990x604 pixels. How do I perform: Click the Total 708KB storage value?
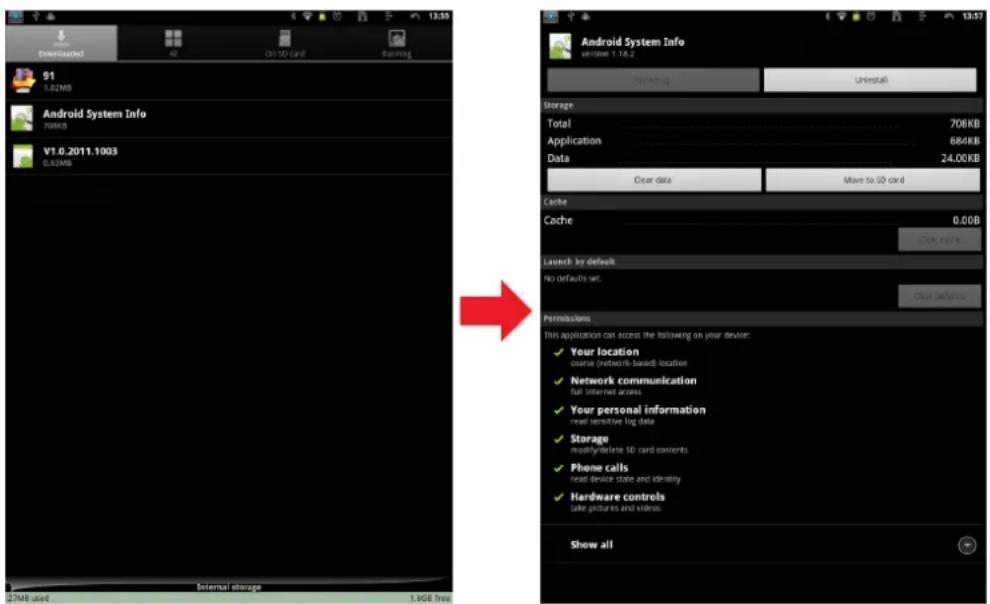click(x=964, y=124)
